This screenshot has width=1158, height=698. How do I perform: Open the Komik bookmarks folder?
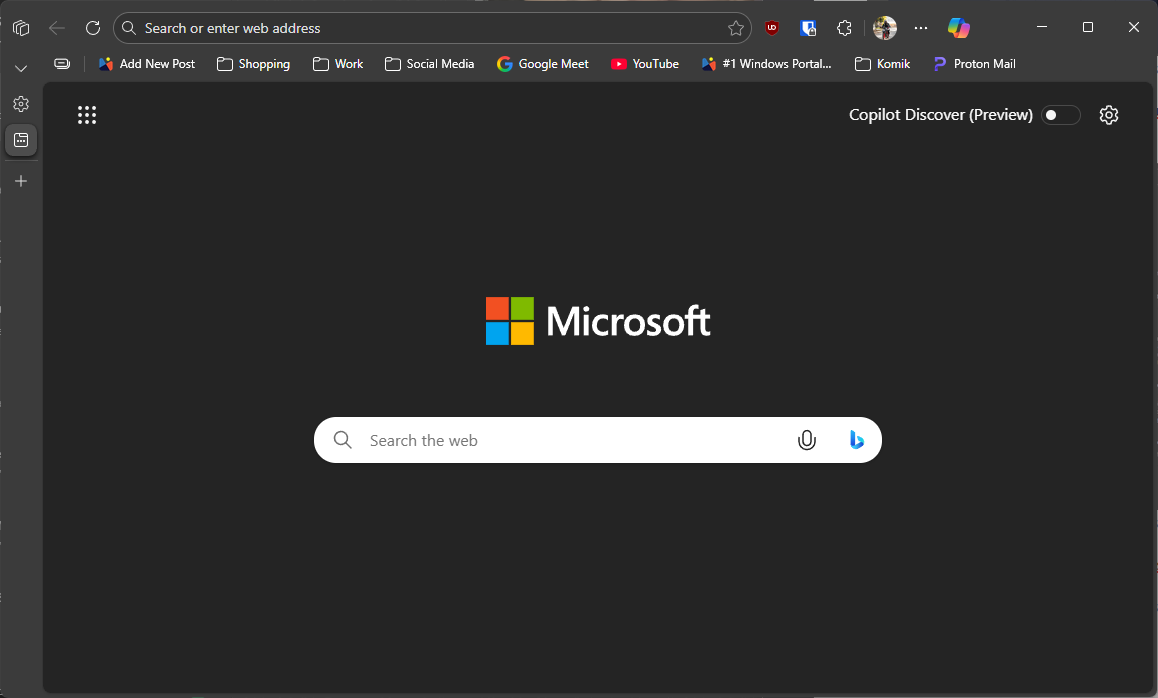click(882, 64)
